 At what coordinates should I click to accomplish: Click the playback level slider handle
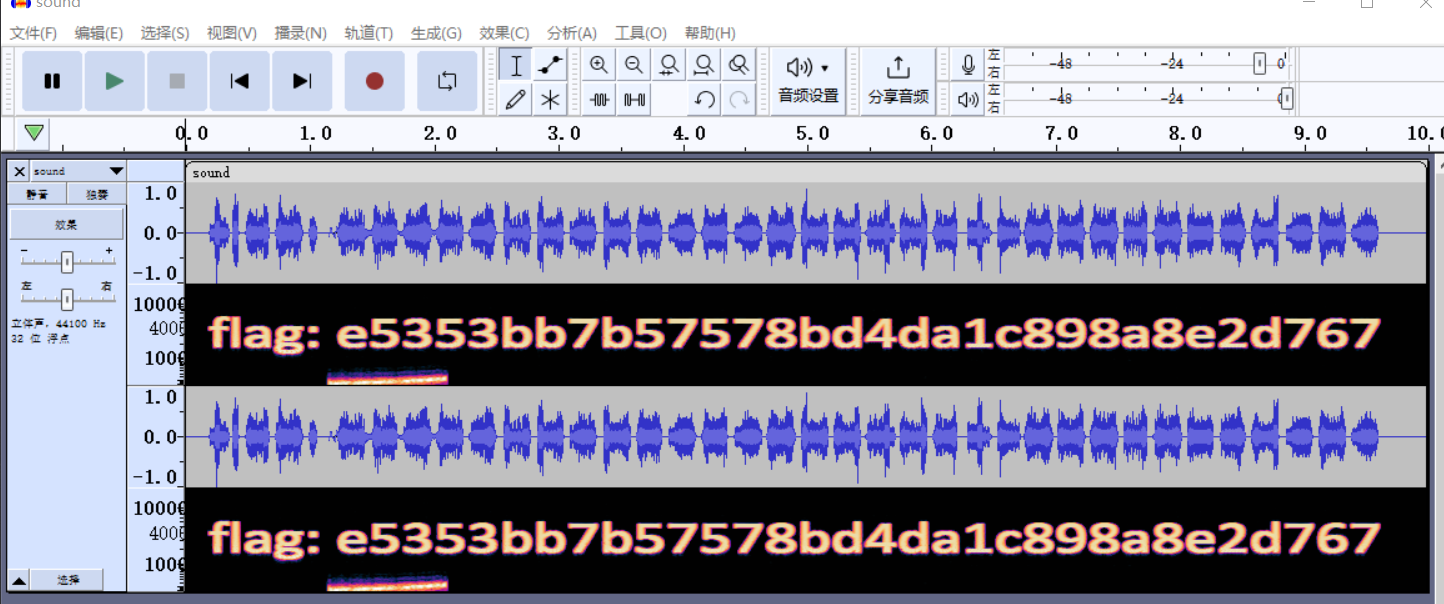point(1286,98)
